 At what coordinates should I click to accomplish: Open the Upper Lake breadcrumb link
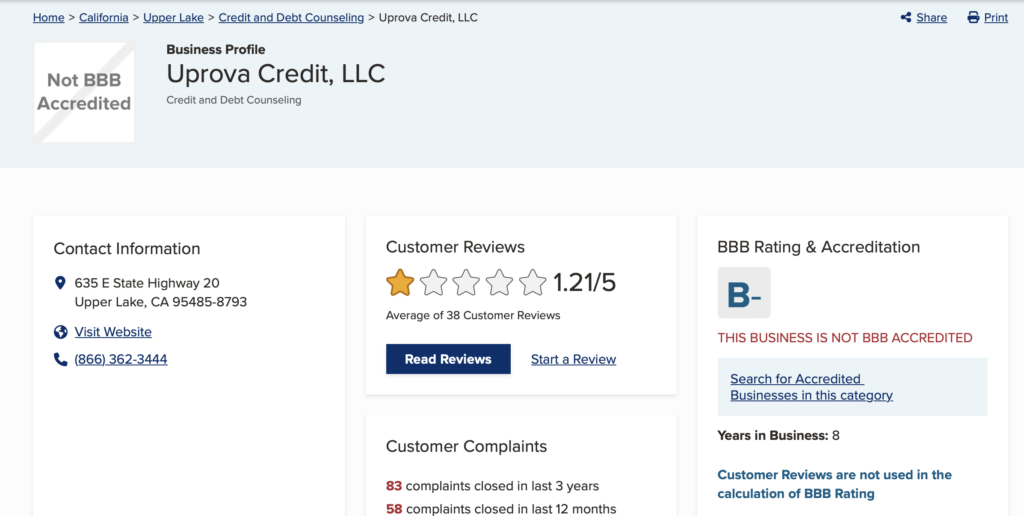pyautogui.click(x=174, y=18)
